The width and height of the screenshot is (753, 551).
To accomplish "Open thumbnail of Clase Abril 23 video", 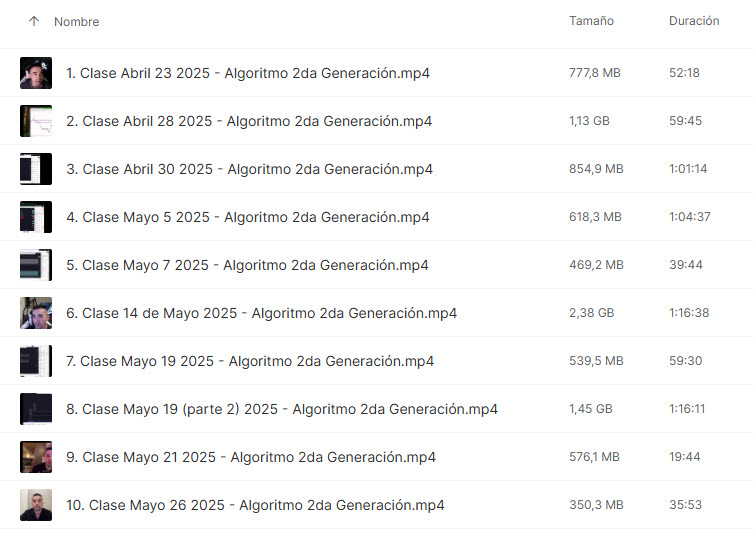I will tap(36, 73).
